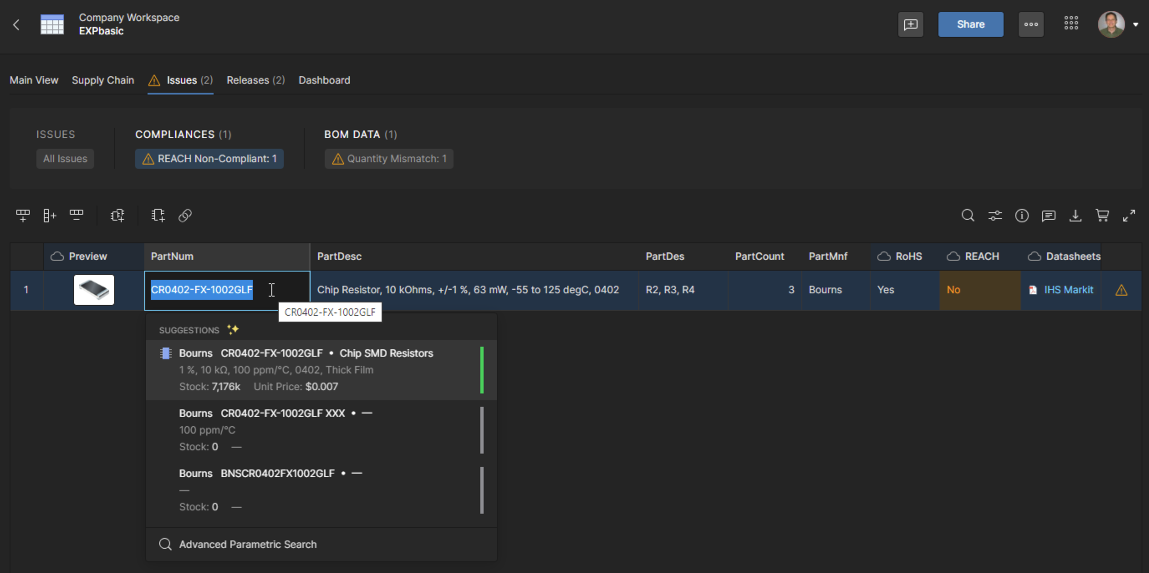This screenshot has height=573, width=1149.
Task: Select the All Issues filter chip
Action: point(65,159)
